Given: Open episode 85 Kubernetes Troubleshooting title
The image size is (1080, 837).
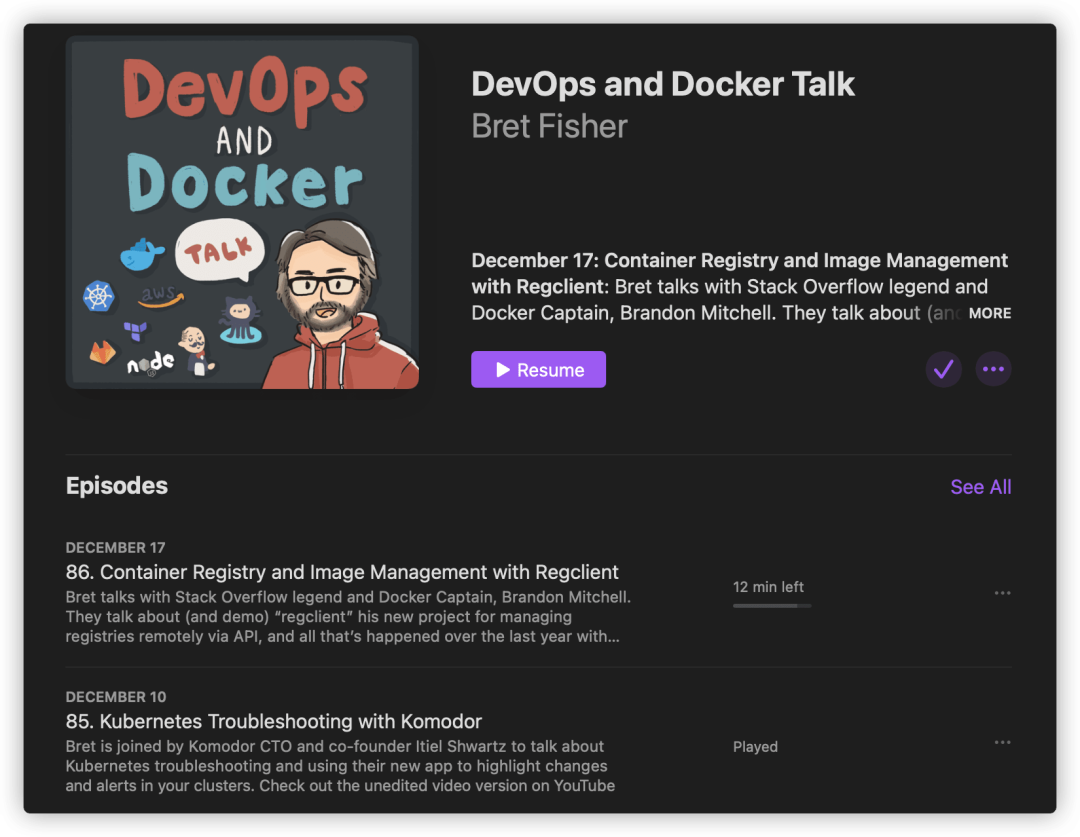Looking at the screenshot, I should 273,721.
